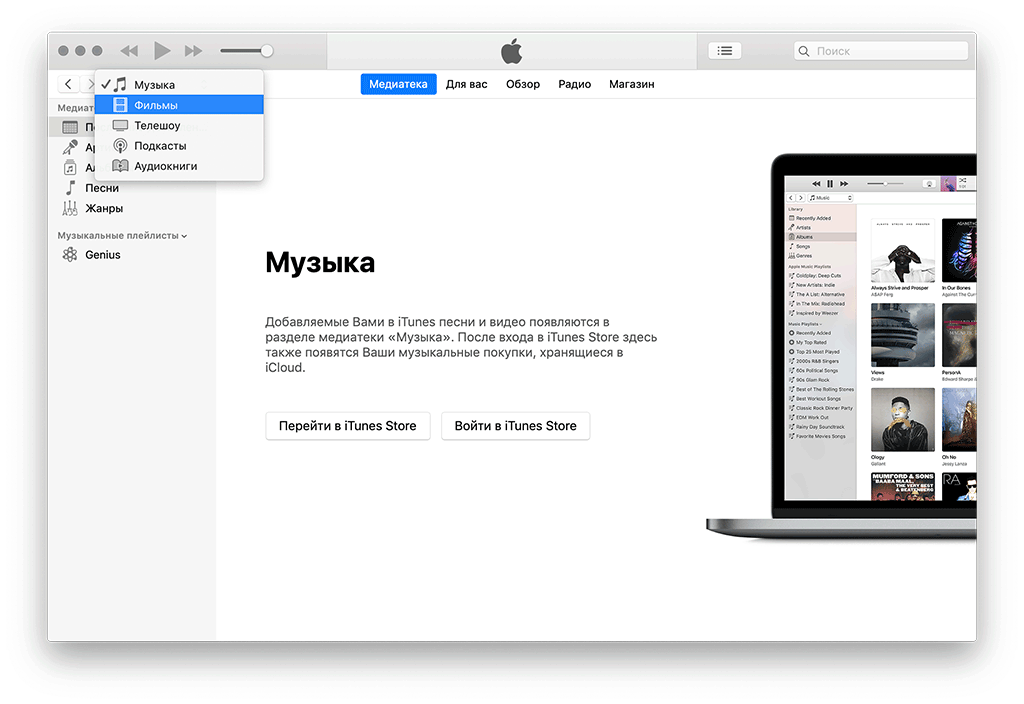Click the open book icon next to Аудиокниги
1024x704 pixels.
tap(120, 166)
